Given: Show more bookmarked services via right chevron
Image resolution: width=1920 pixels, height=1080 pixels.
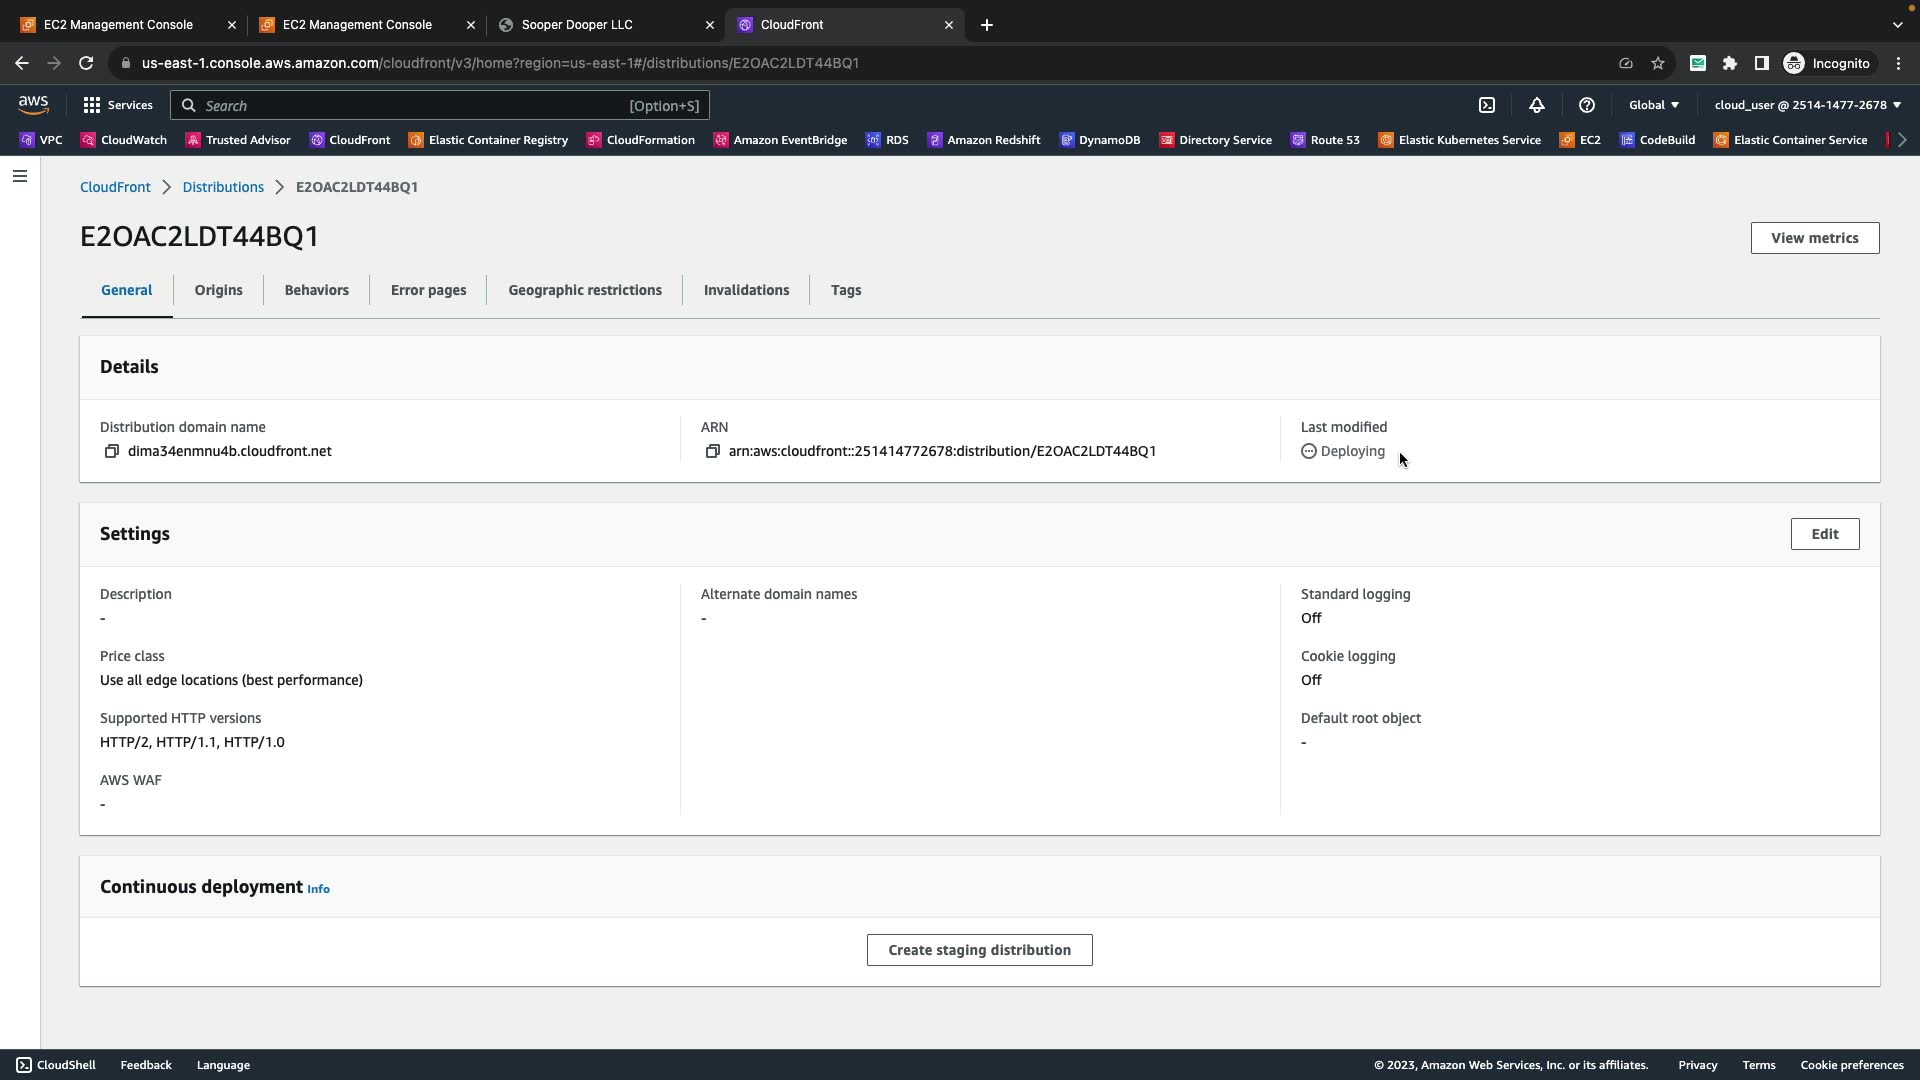Looking at the screenshot, I should coord(1902,140).
